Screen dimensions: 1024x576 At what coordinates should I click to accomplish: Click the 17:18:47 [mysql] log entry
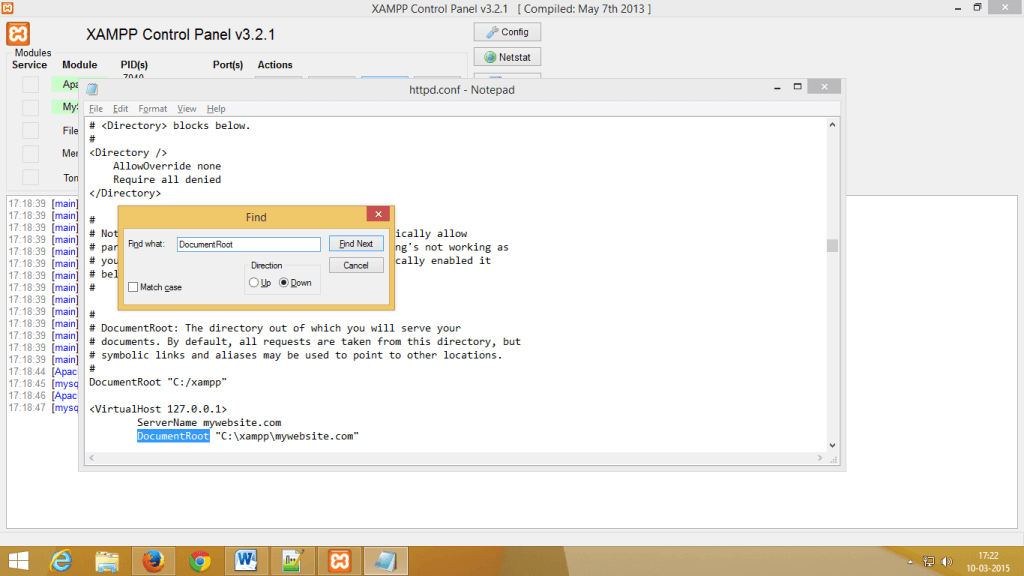click(43, 408)
